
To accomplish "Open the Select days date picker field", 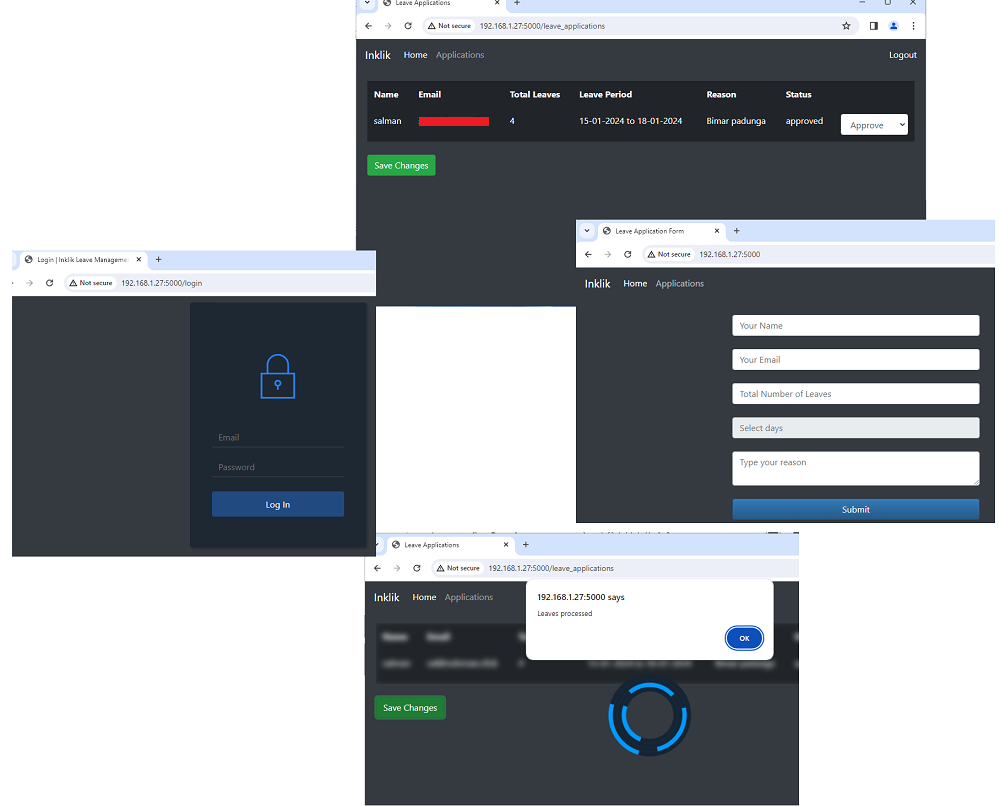I will (856, 428).
